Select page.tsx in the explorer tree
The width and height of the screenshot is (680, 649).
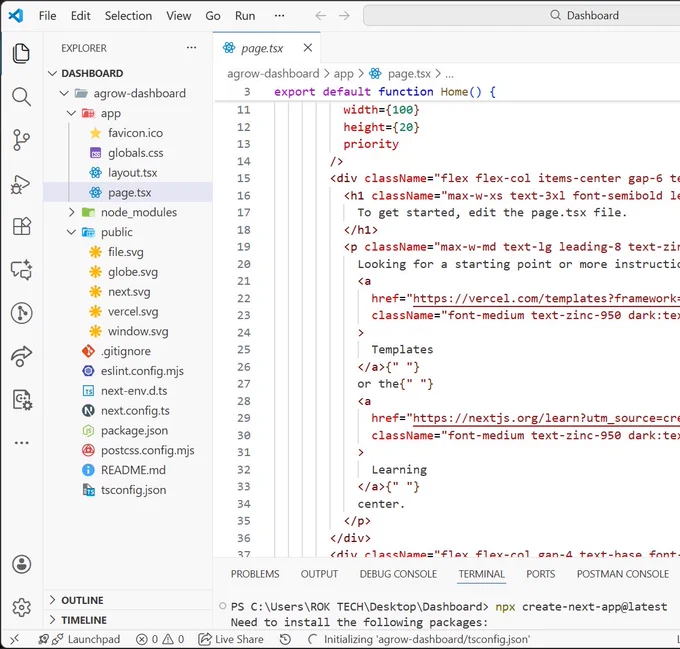128,192
